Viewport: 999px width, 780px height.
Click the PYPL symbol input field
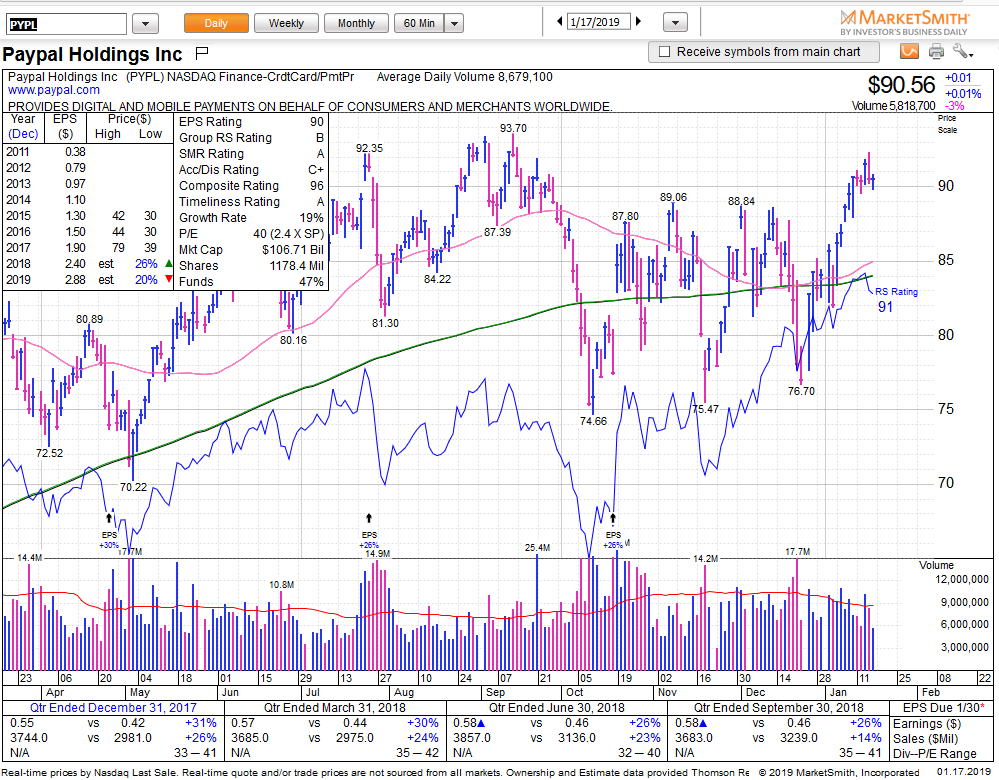tap(66, 24)
